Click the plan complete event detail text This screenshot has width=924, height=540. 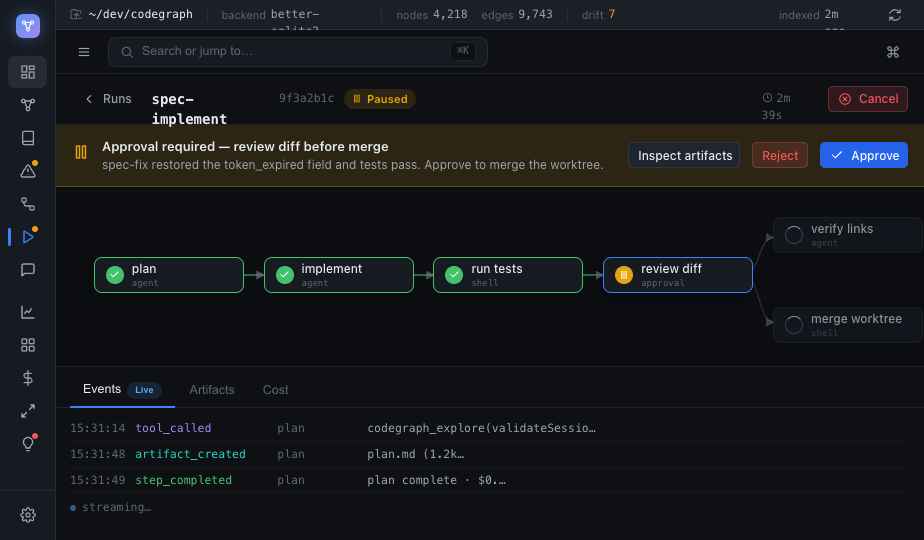pyautogui.click(x=436, y=480)
